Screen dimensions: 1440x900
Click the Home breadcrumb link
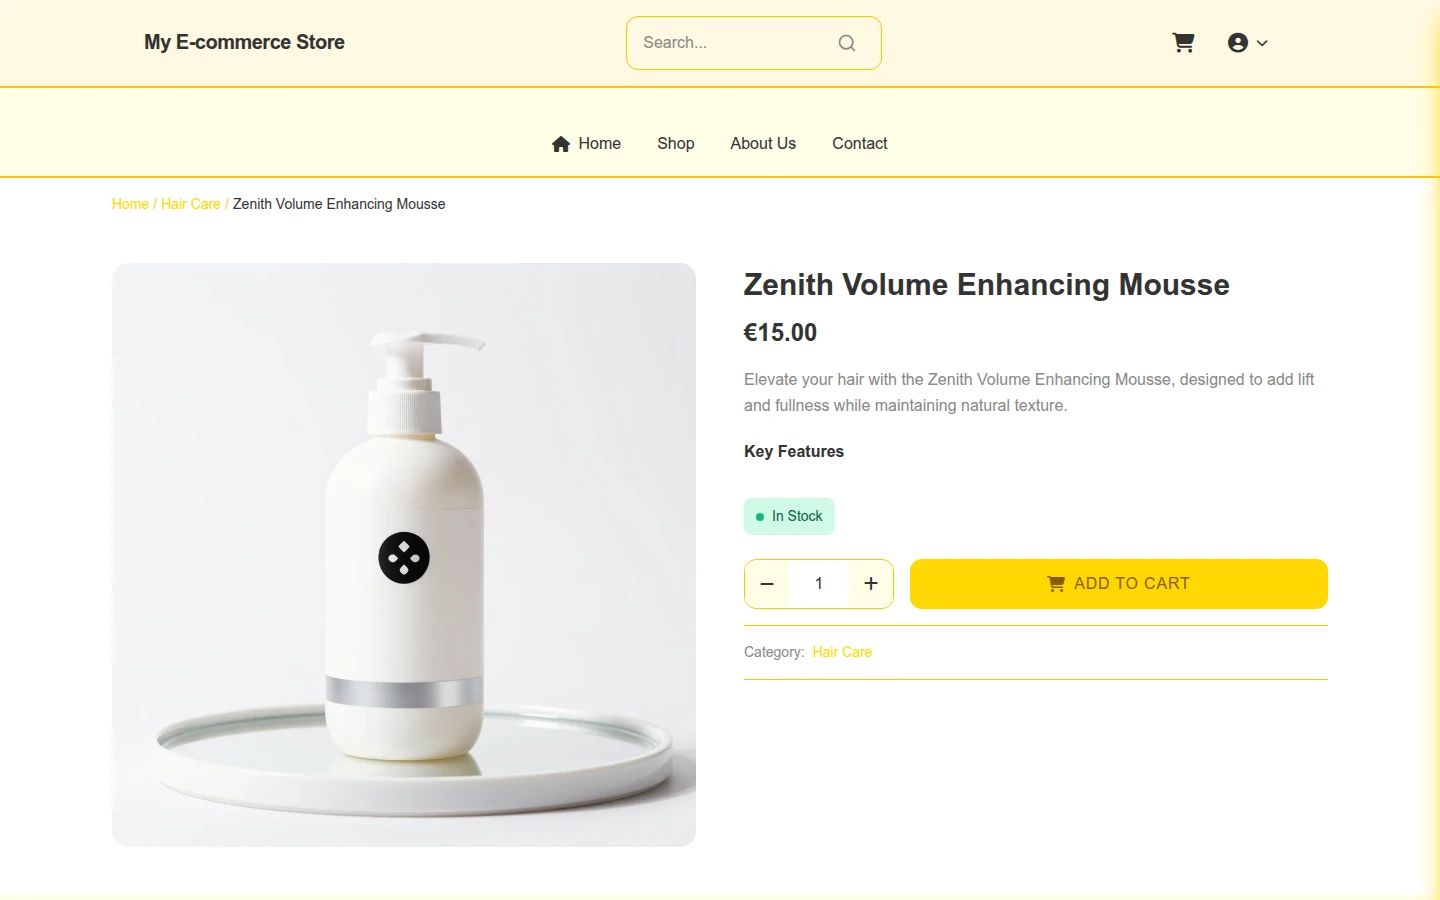[130, 204]
